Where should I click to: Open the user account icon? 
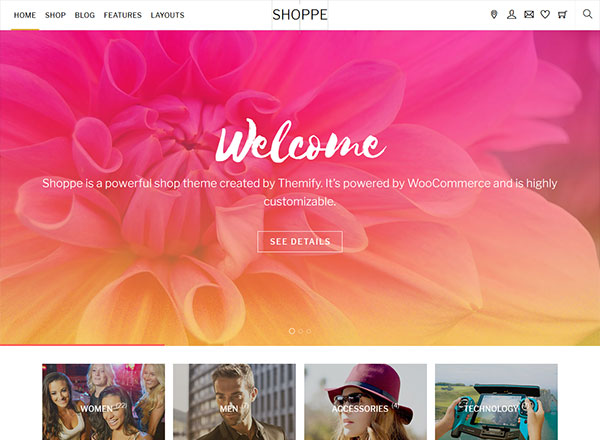(x=511, y=15)
